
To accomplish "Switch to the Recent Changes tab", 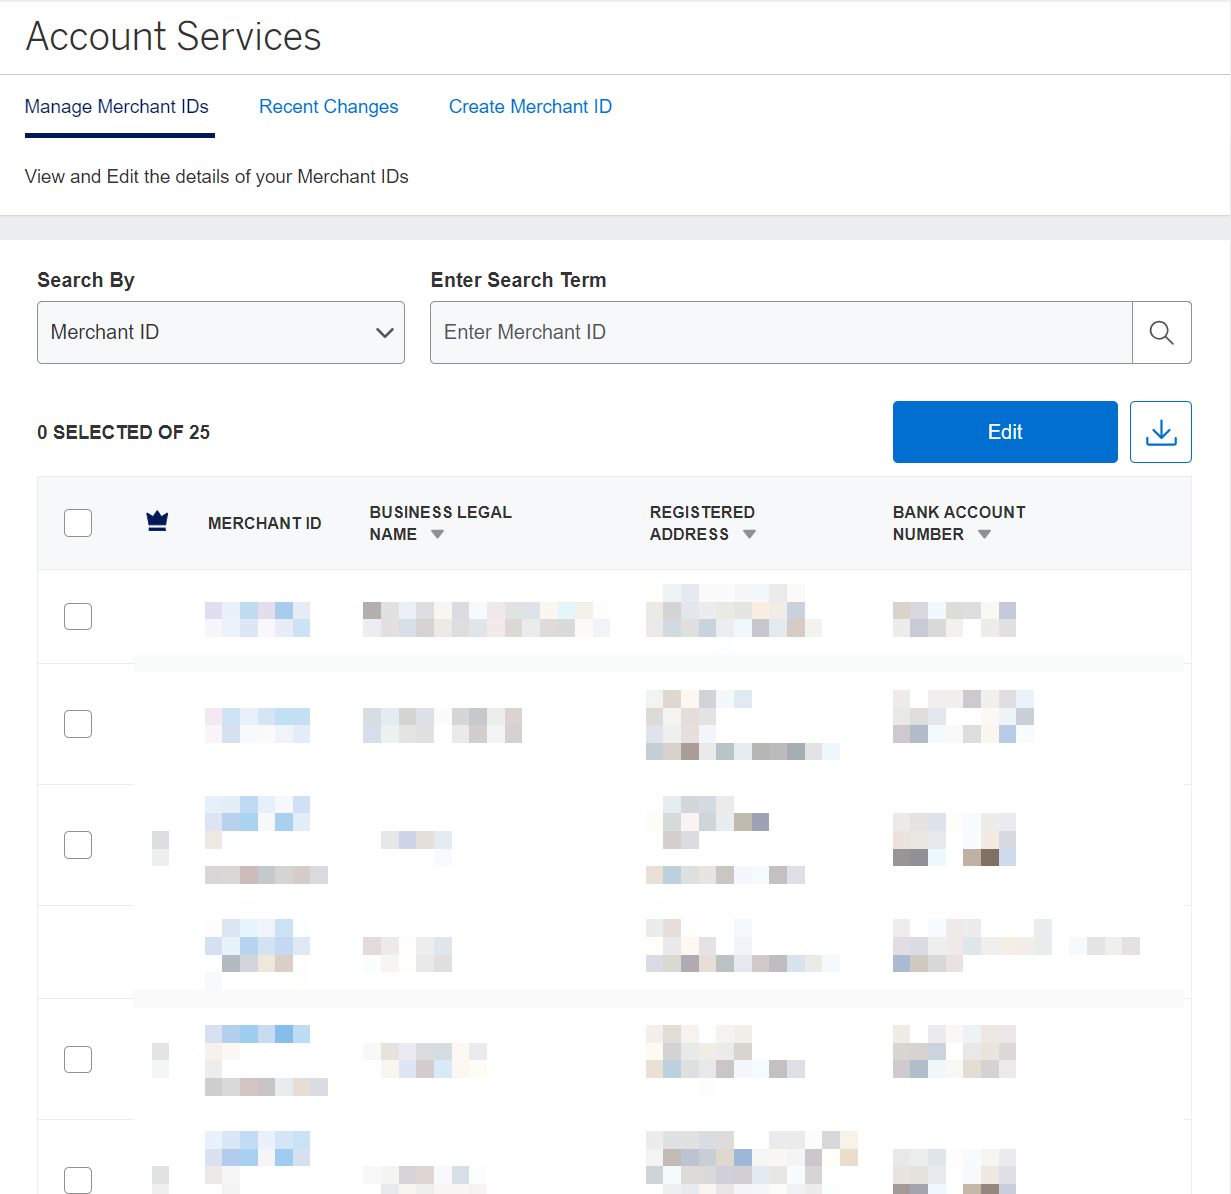I will 328,106.
